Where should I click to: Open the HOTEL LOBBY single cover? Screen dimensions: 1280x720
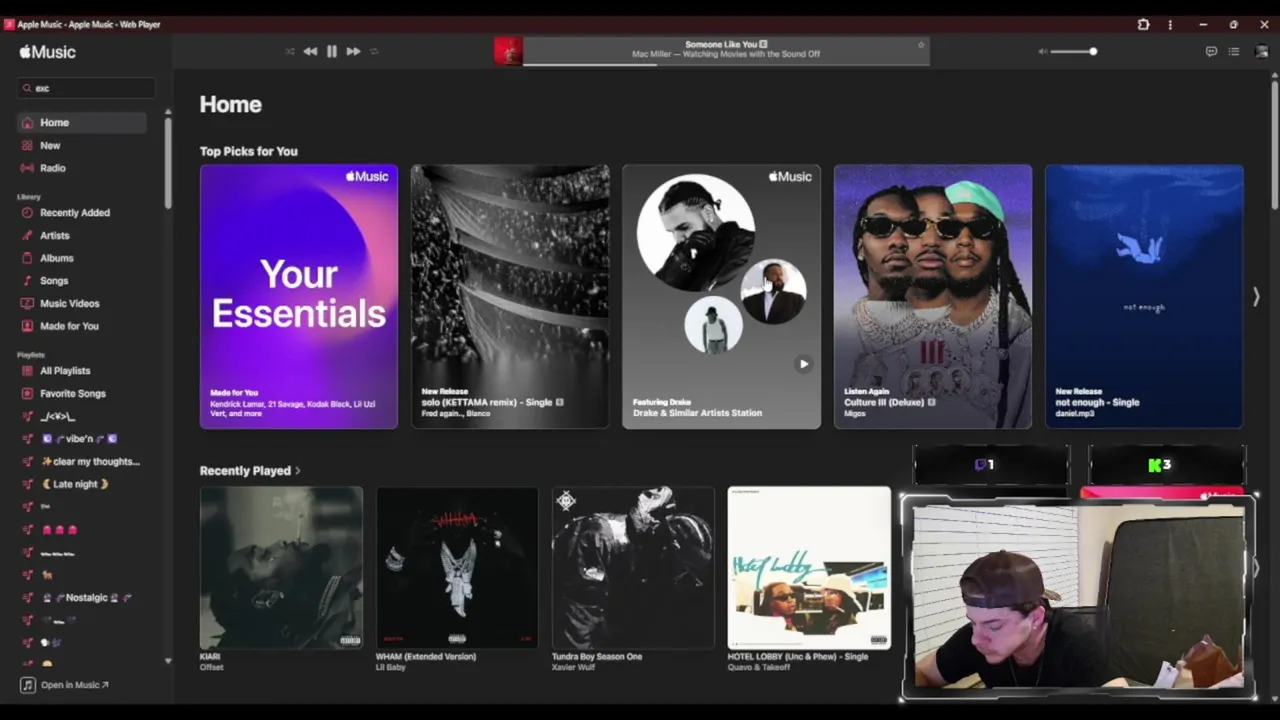[809, 568]
